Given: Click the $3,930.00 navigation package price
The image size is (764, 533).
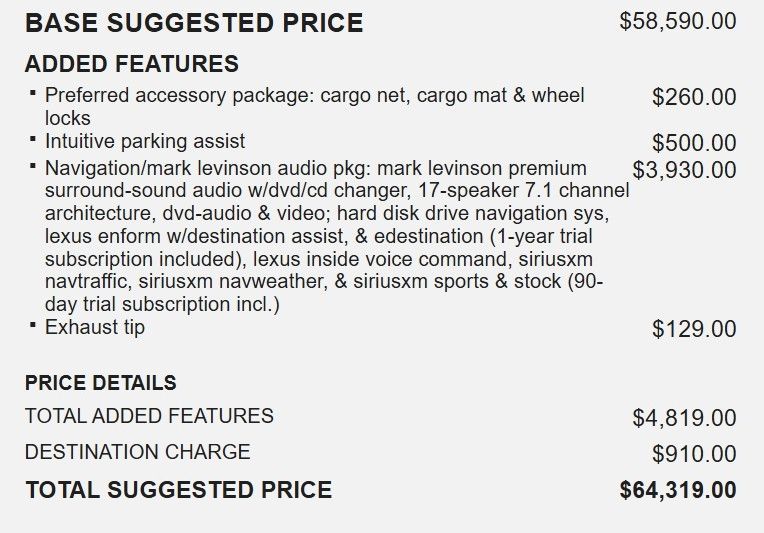Looking at the screenshot, I should coord(684,170).
